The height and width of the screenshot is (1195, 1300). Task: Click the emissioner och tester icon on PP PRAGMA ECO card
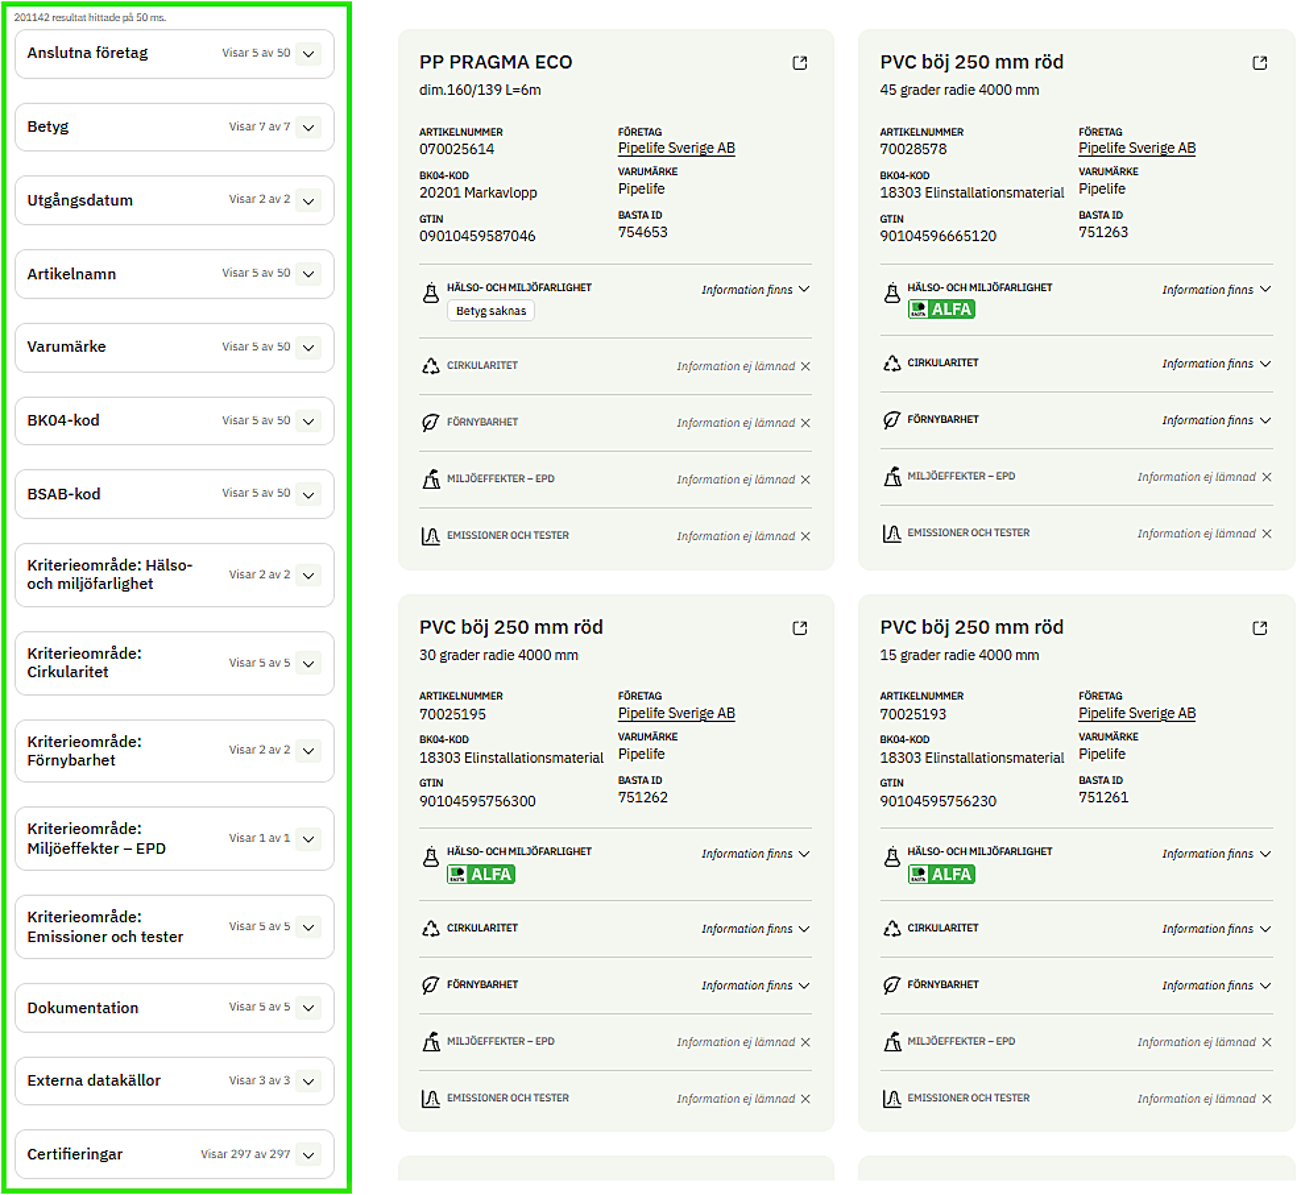431,536
